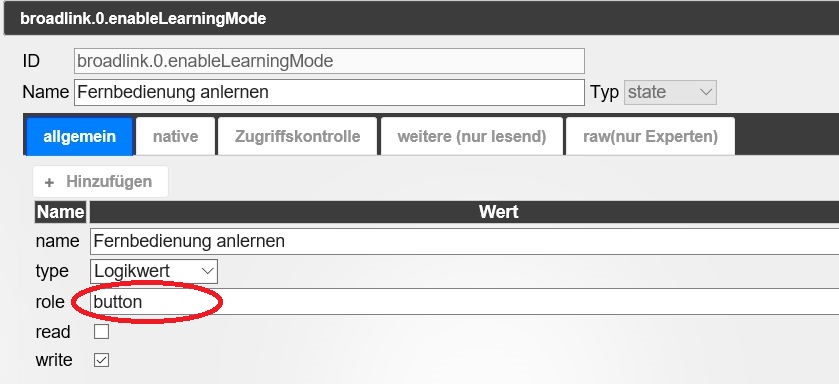This screenshot has height=384, width=839.
Task: Switch to the native tab
Action: 176,136
